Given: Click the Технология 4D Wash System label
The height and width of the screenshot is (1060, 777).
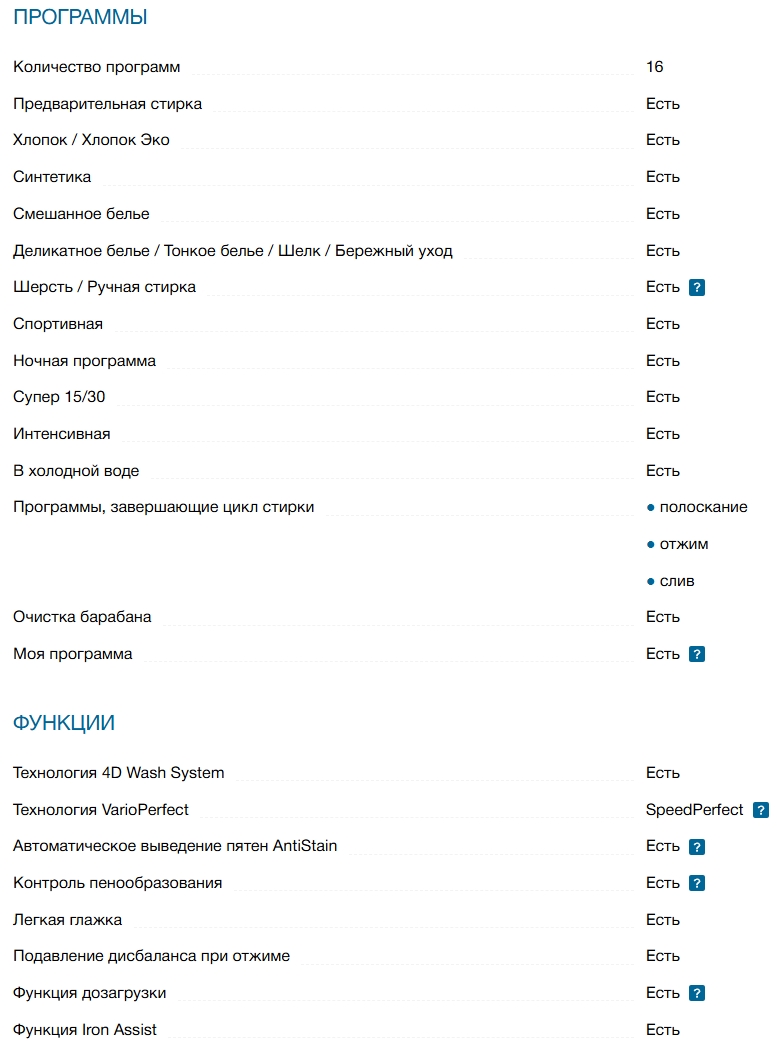Looking at the screenshot, I should (x=119, y=773).
